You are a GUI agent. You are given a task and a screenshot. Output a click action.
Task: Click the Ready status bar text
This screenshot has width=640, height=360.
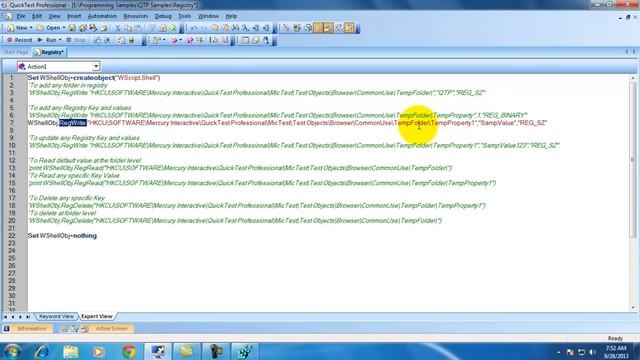[x=615, y=338]
